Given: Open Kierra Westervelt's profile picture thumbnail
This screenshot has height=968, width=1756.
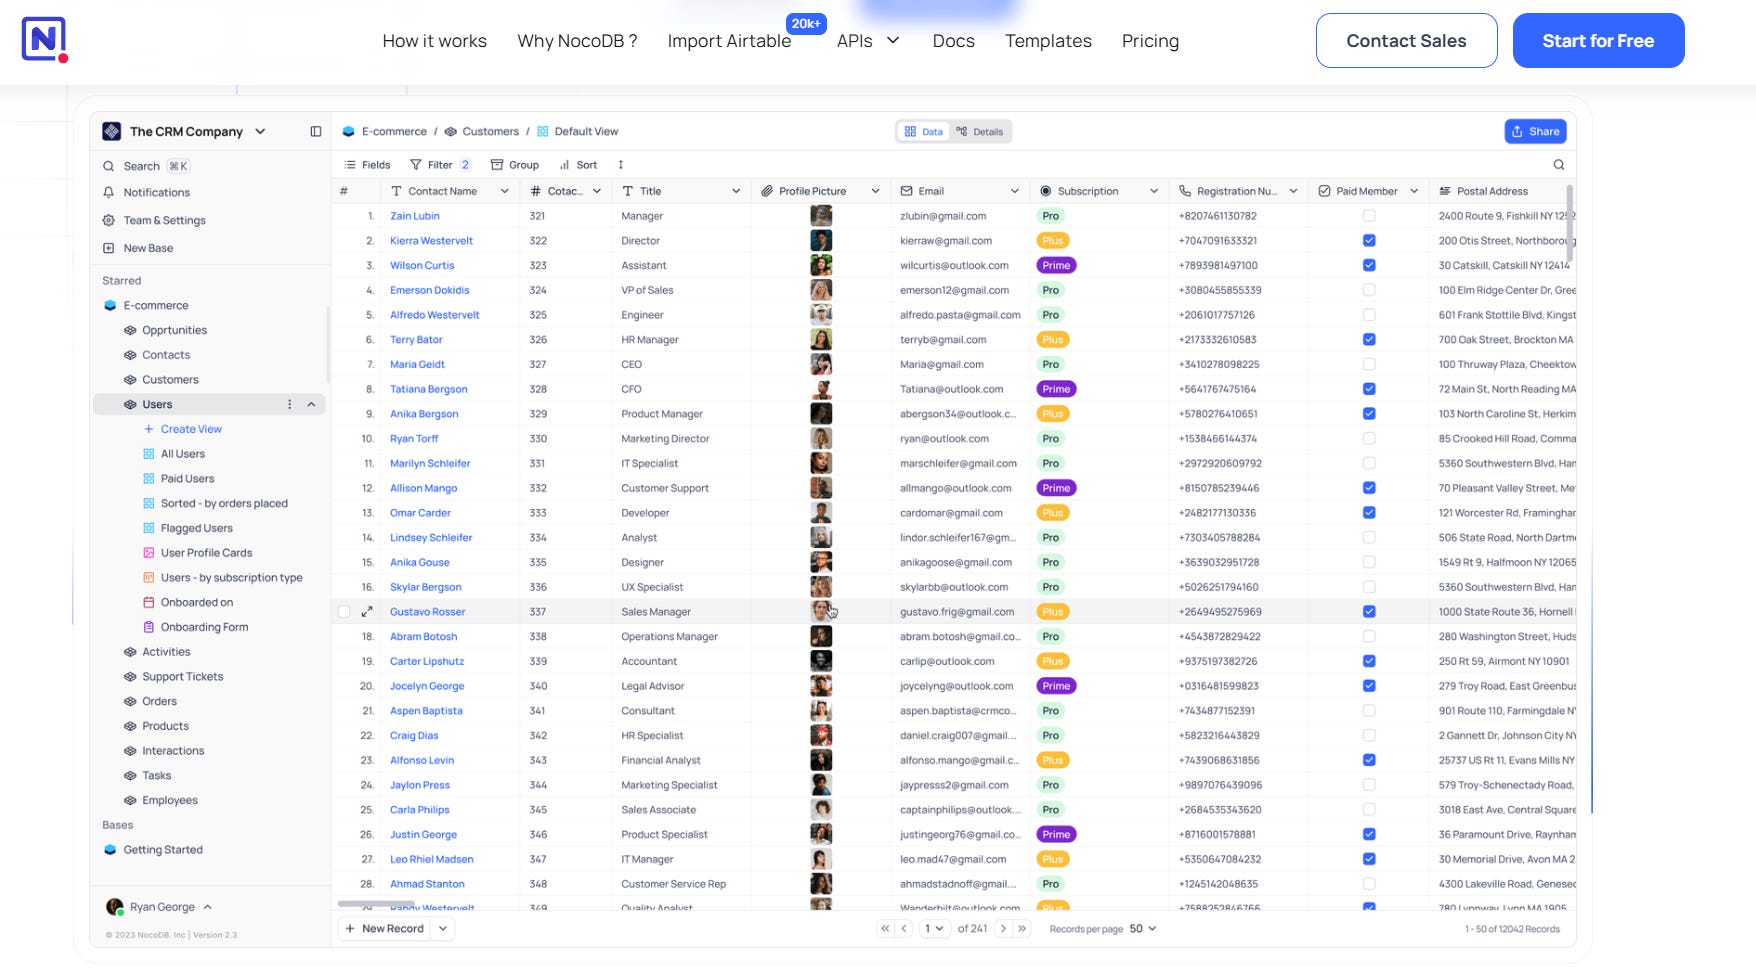Looking at the screenshot, I should pos(821,241).
